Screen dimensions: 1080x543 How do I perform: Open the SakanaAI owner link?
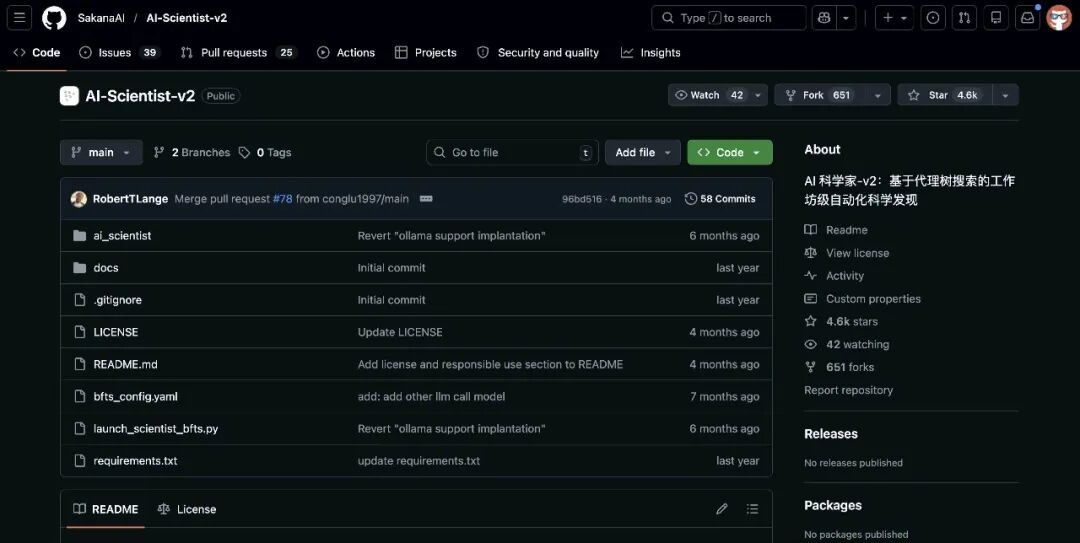coord(101,18)
